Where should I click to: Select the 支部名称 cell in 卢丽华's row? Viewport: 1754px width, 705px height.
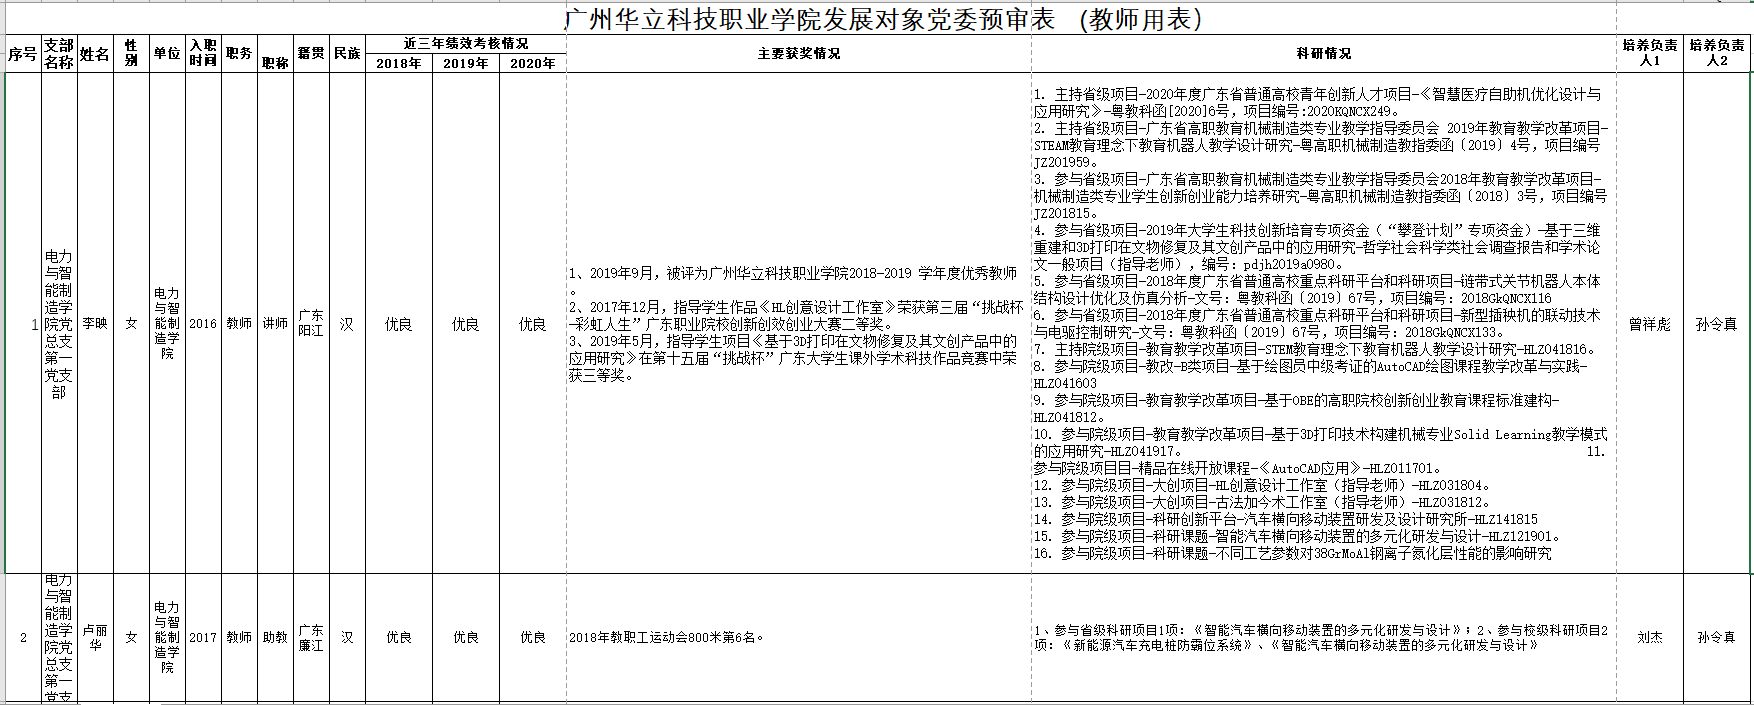59,638
